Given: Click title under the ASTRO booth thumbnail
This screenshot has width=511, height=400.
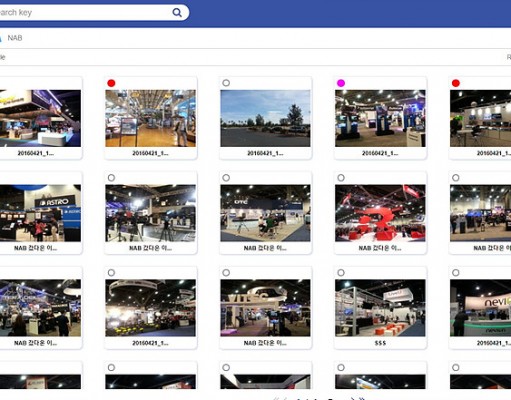Looking at the screenshot, I should click(36, 248).
